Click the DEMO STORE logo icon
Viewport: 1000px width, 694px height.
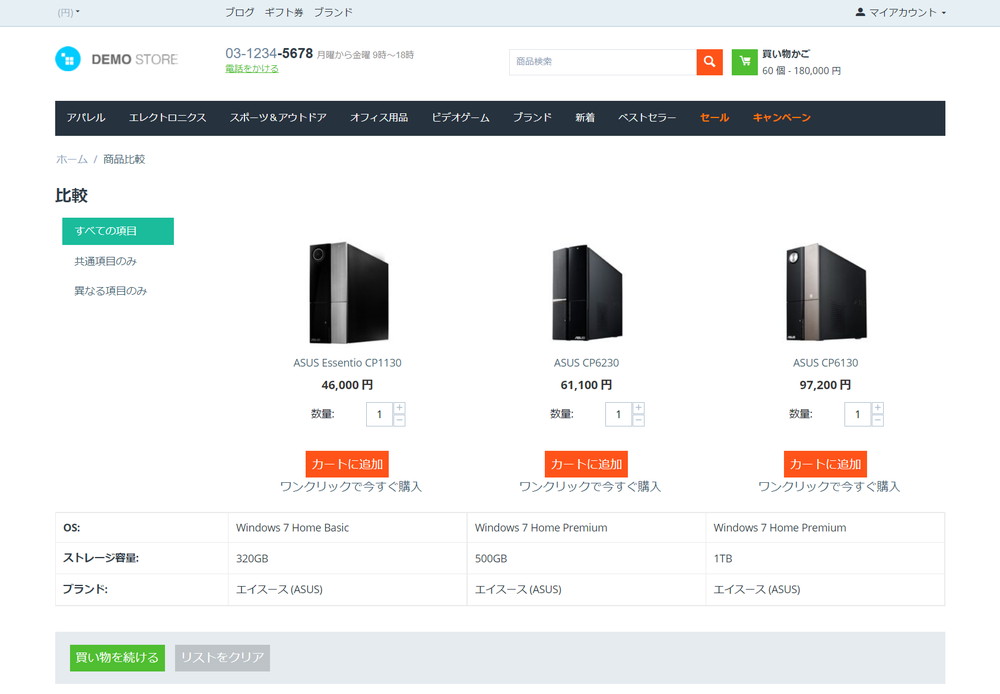point(68,59)
